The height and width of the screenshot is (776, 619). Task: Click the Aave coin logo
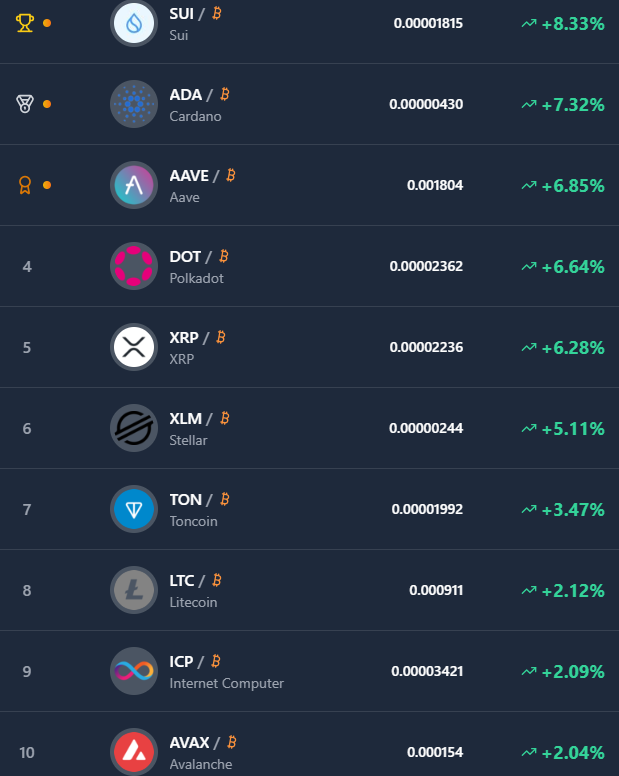(134, 185)
